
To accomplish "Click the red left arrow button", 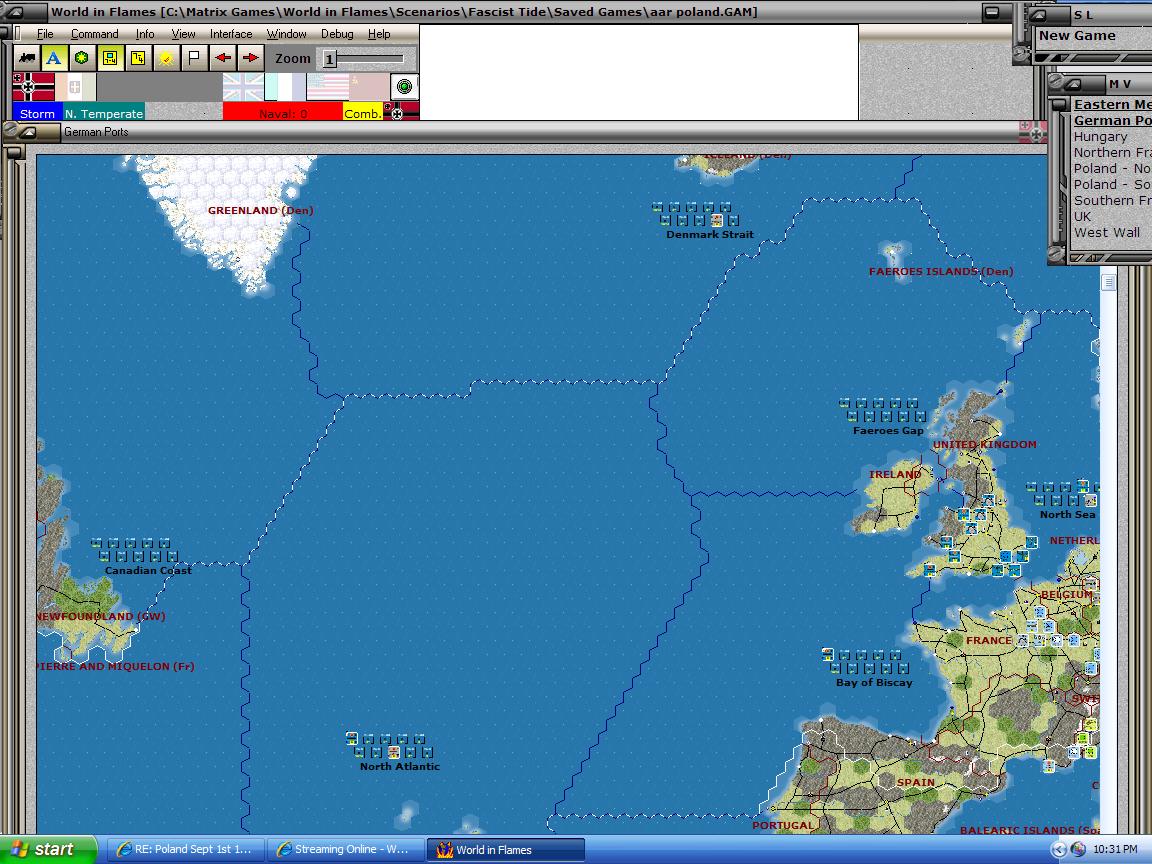I will click(x=223, y=58).
